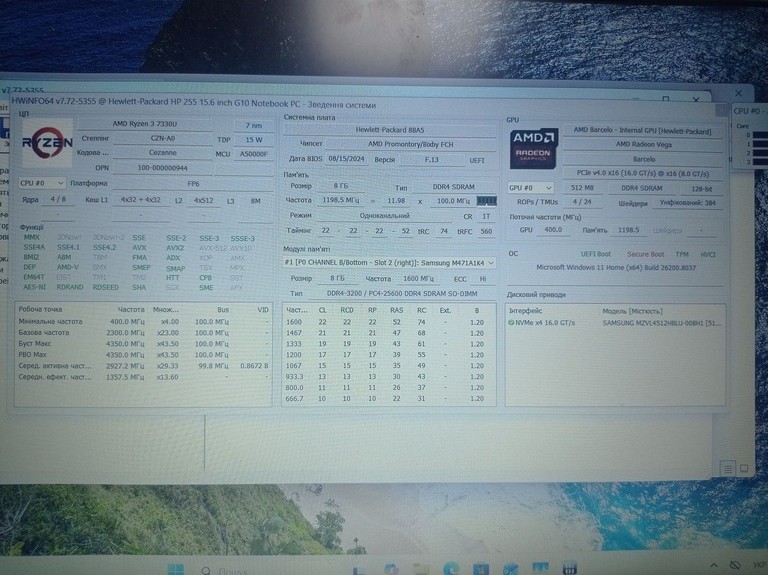Click the memory frequency 1198.5 МГц
768x575 pixels.
[340, 200]
